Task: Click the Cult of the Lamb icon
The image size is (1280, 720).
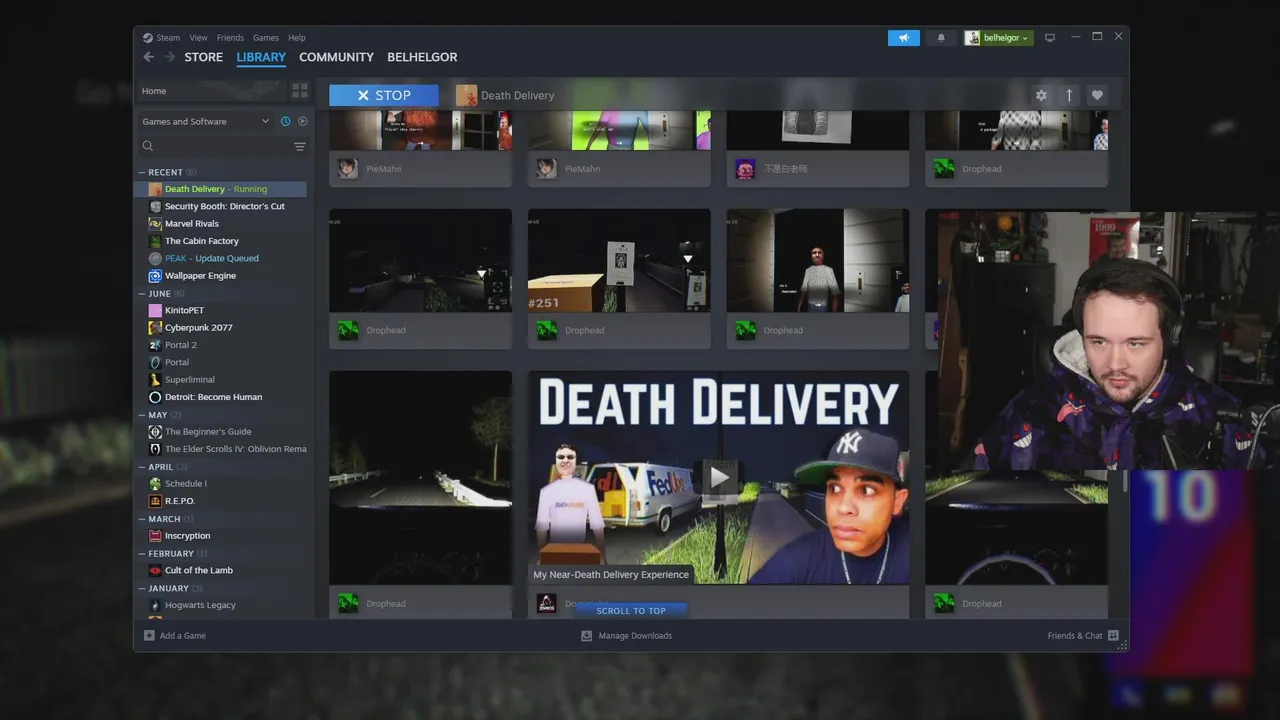Action: (155, 570)
